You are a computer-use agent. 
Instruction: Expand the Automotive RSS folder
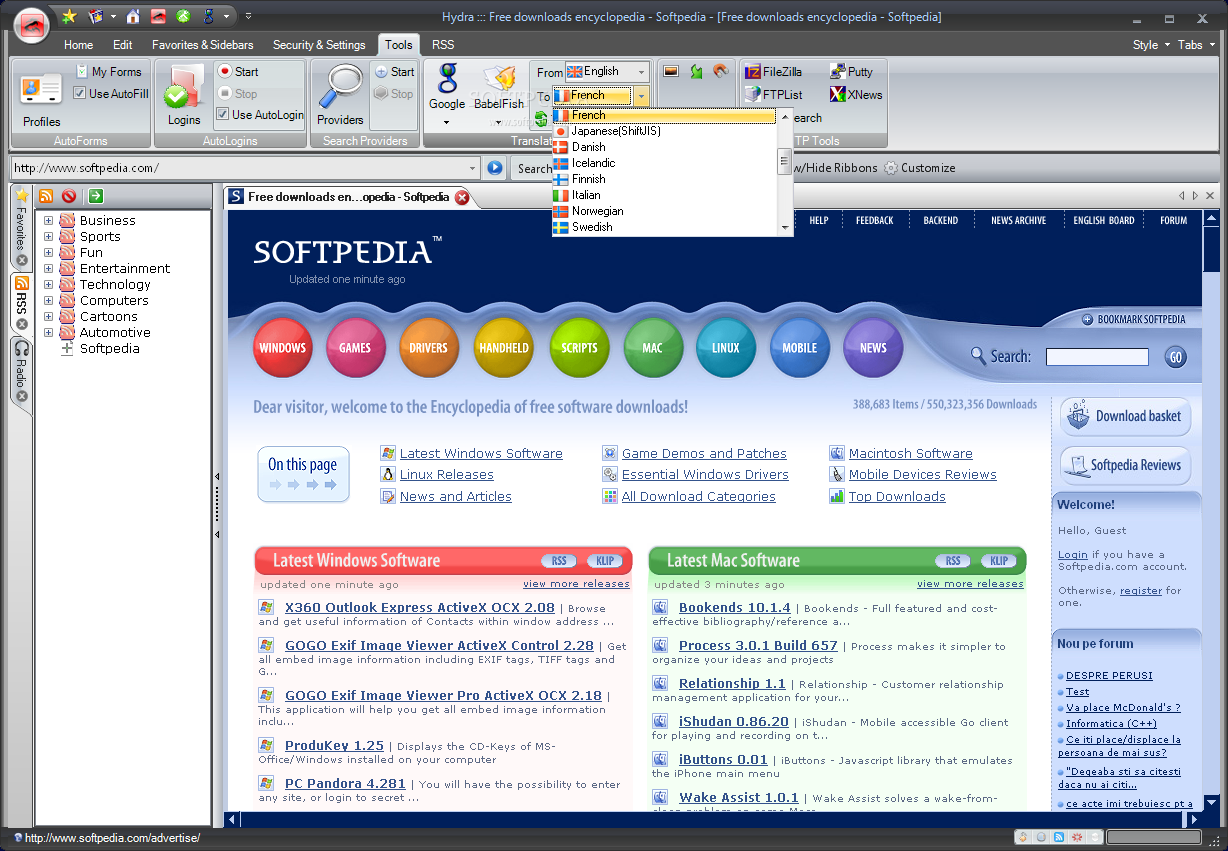[x=48, y=333]
